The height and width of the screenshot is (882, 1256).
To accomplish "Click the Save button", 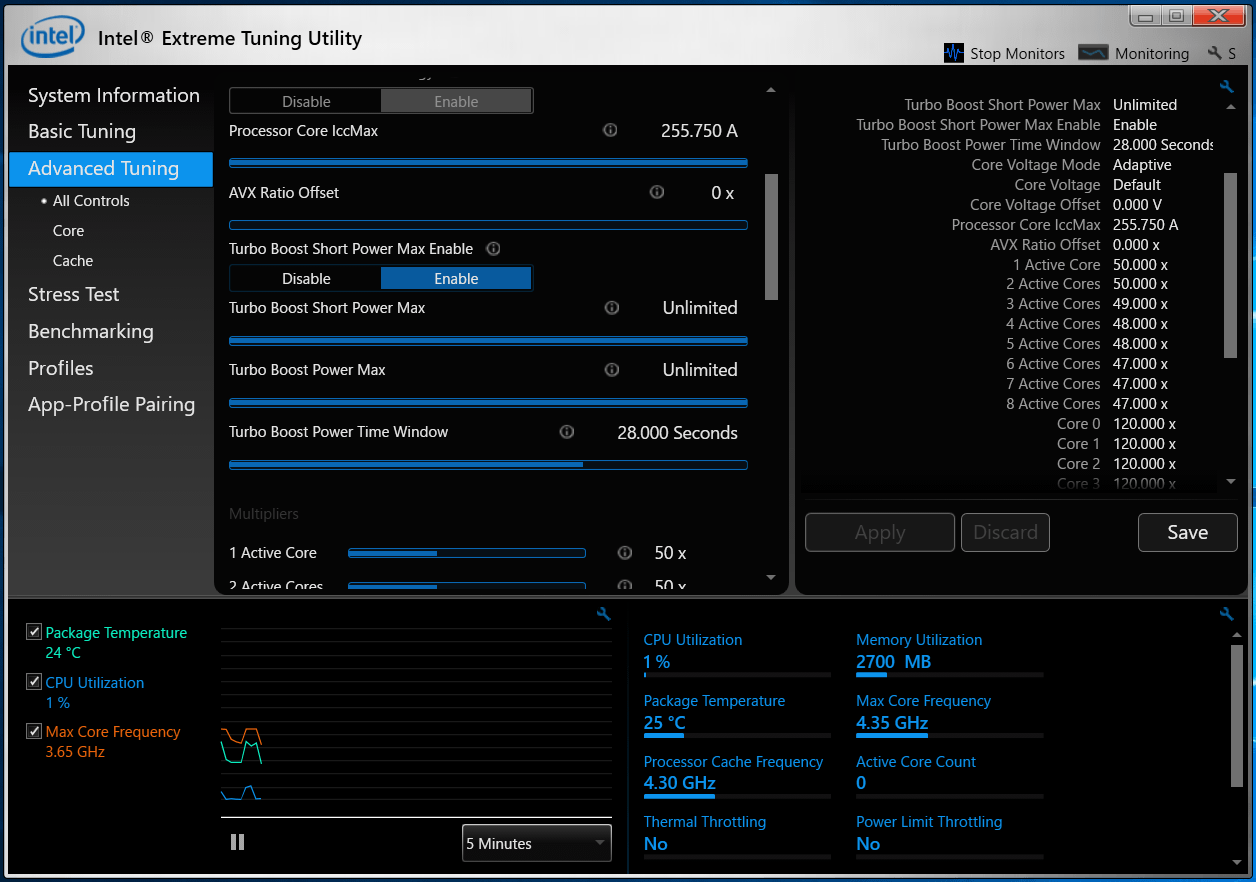I will click(1187, 532).
